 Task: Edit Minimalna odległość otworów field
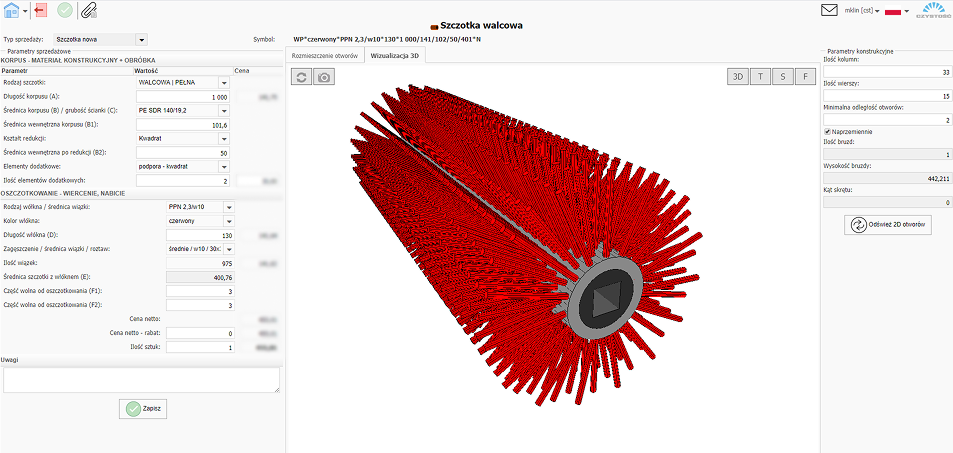click(887, 119)
